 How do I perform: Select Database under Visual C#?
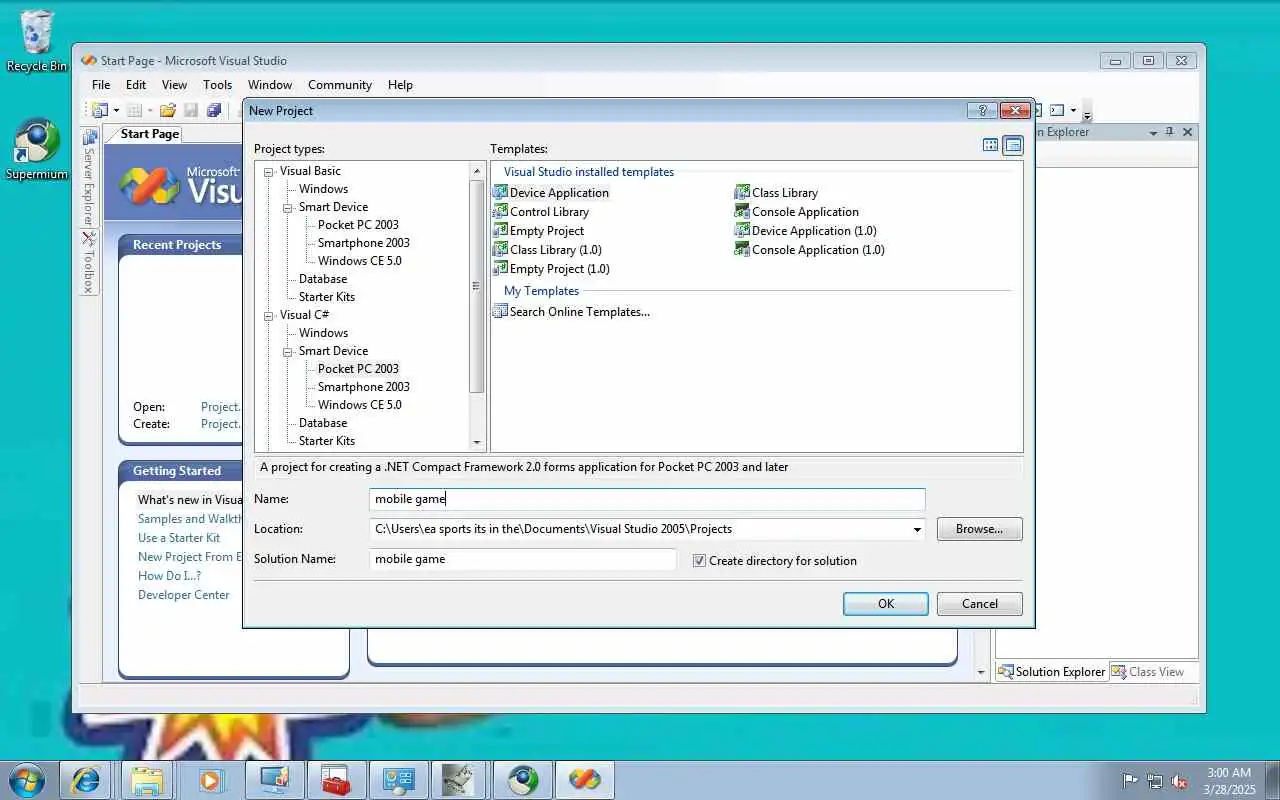coord(323,423)
